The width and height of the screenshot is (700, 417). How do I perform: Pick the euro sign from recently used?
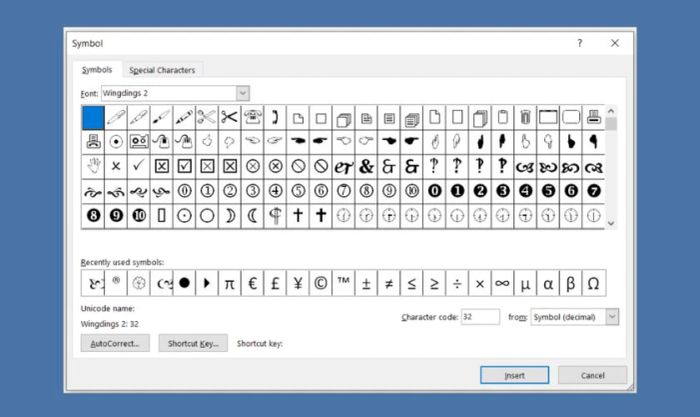(x=252, y=283)
